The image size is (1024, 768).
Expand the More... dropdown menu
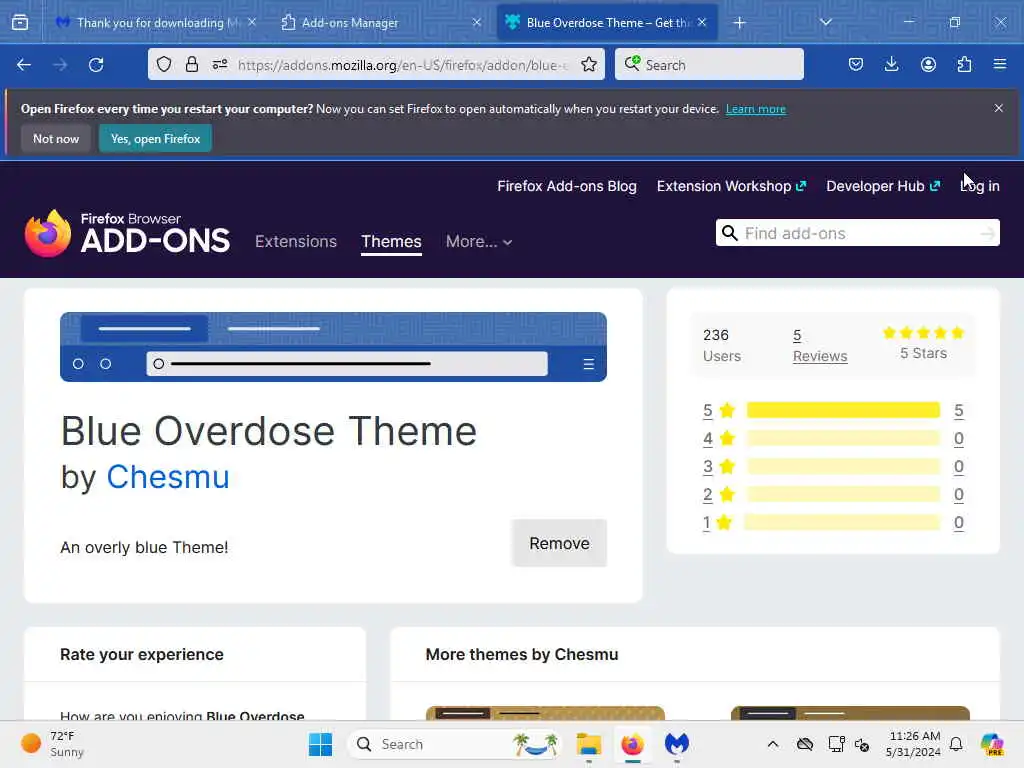(479, 242)
